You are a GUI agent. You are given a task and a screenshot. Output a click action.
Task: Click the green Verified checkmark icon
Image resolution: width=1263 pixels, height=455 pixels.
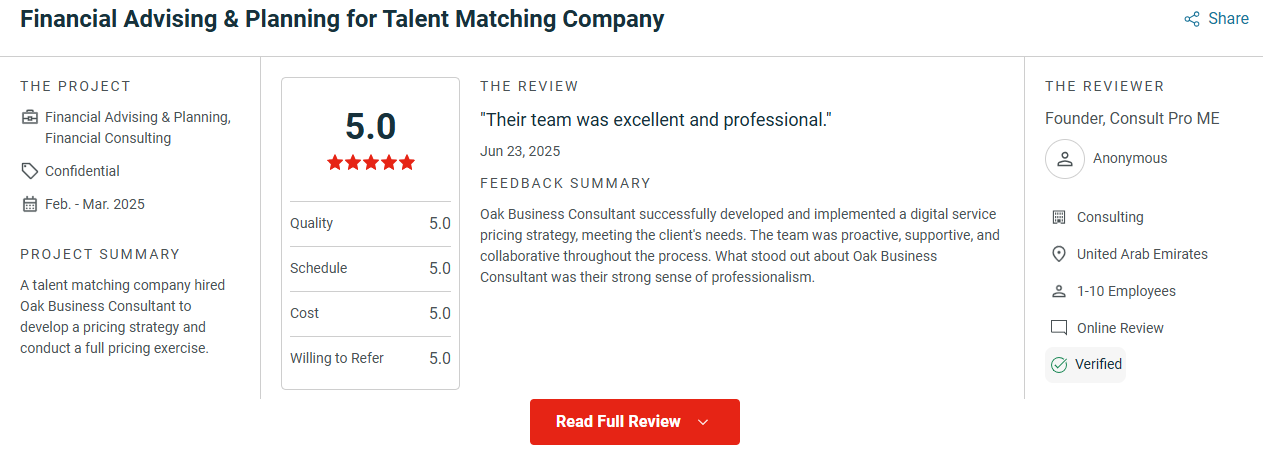pyautogui.click(x=1059, y=365)
